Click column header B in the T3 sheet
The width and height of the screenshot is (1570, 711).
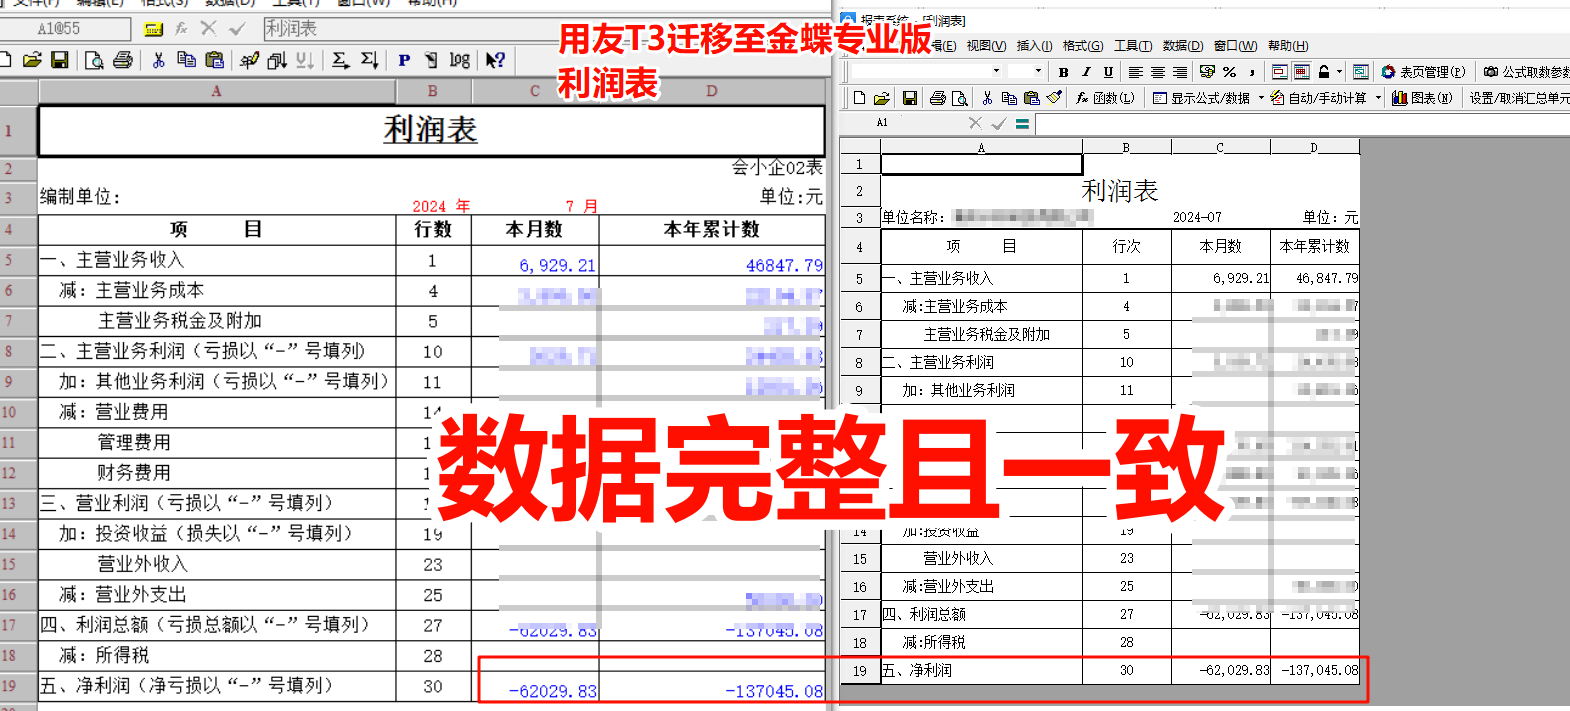pyautogui.click(x=433, y=91)
